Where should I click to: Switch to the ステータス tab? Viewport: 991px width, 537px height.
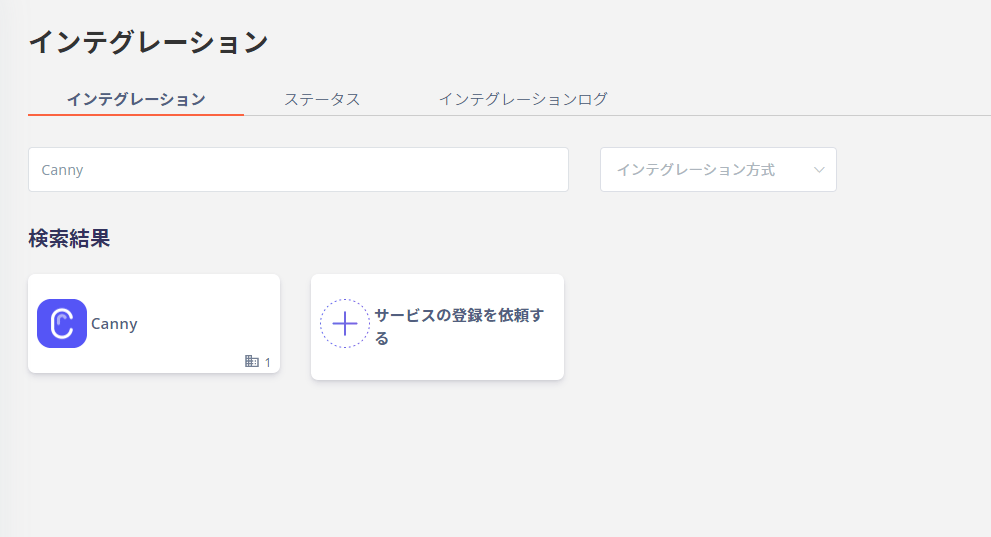tap(322, 99)
